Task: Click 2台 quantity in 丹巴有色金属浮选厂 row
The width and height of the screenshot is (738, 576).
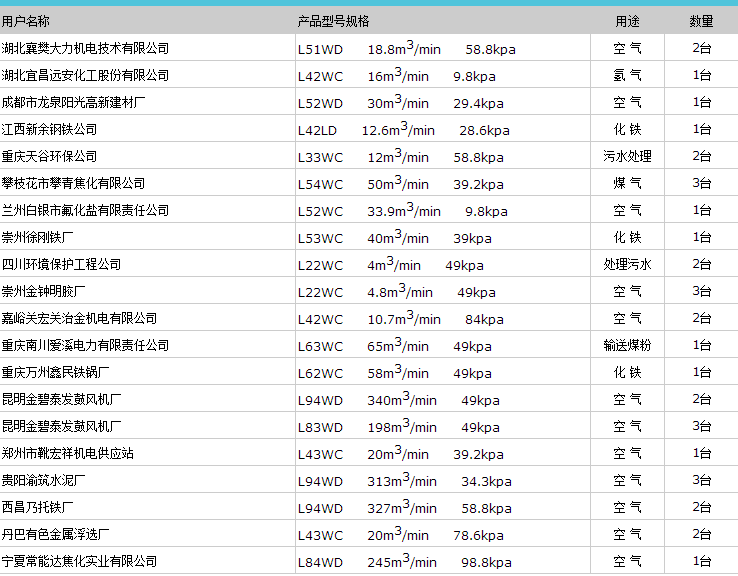Action: point(701,535)
